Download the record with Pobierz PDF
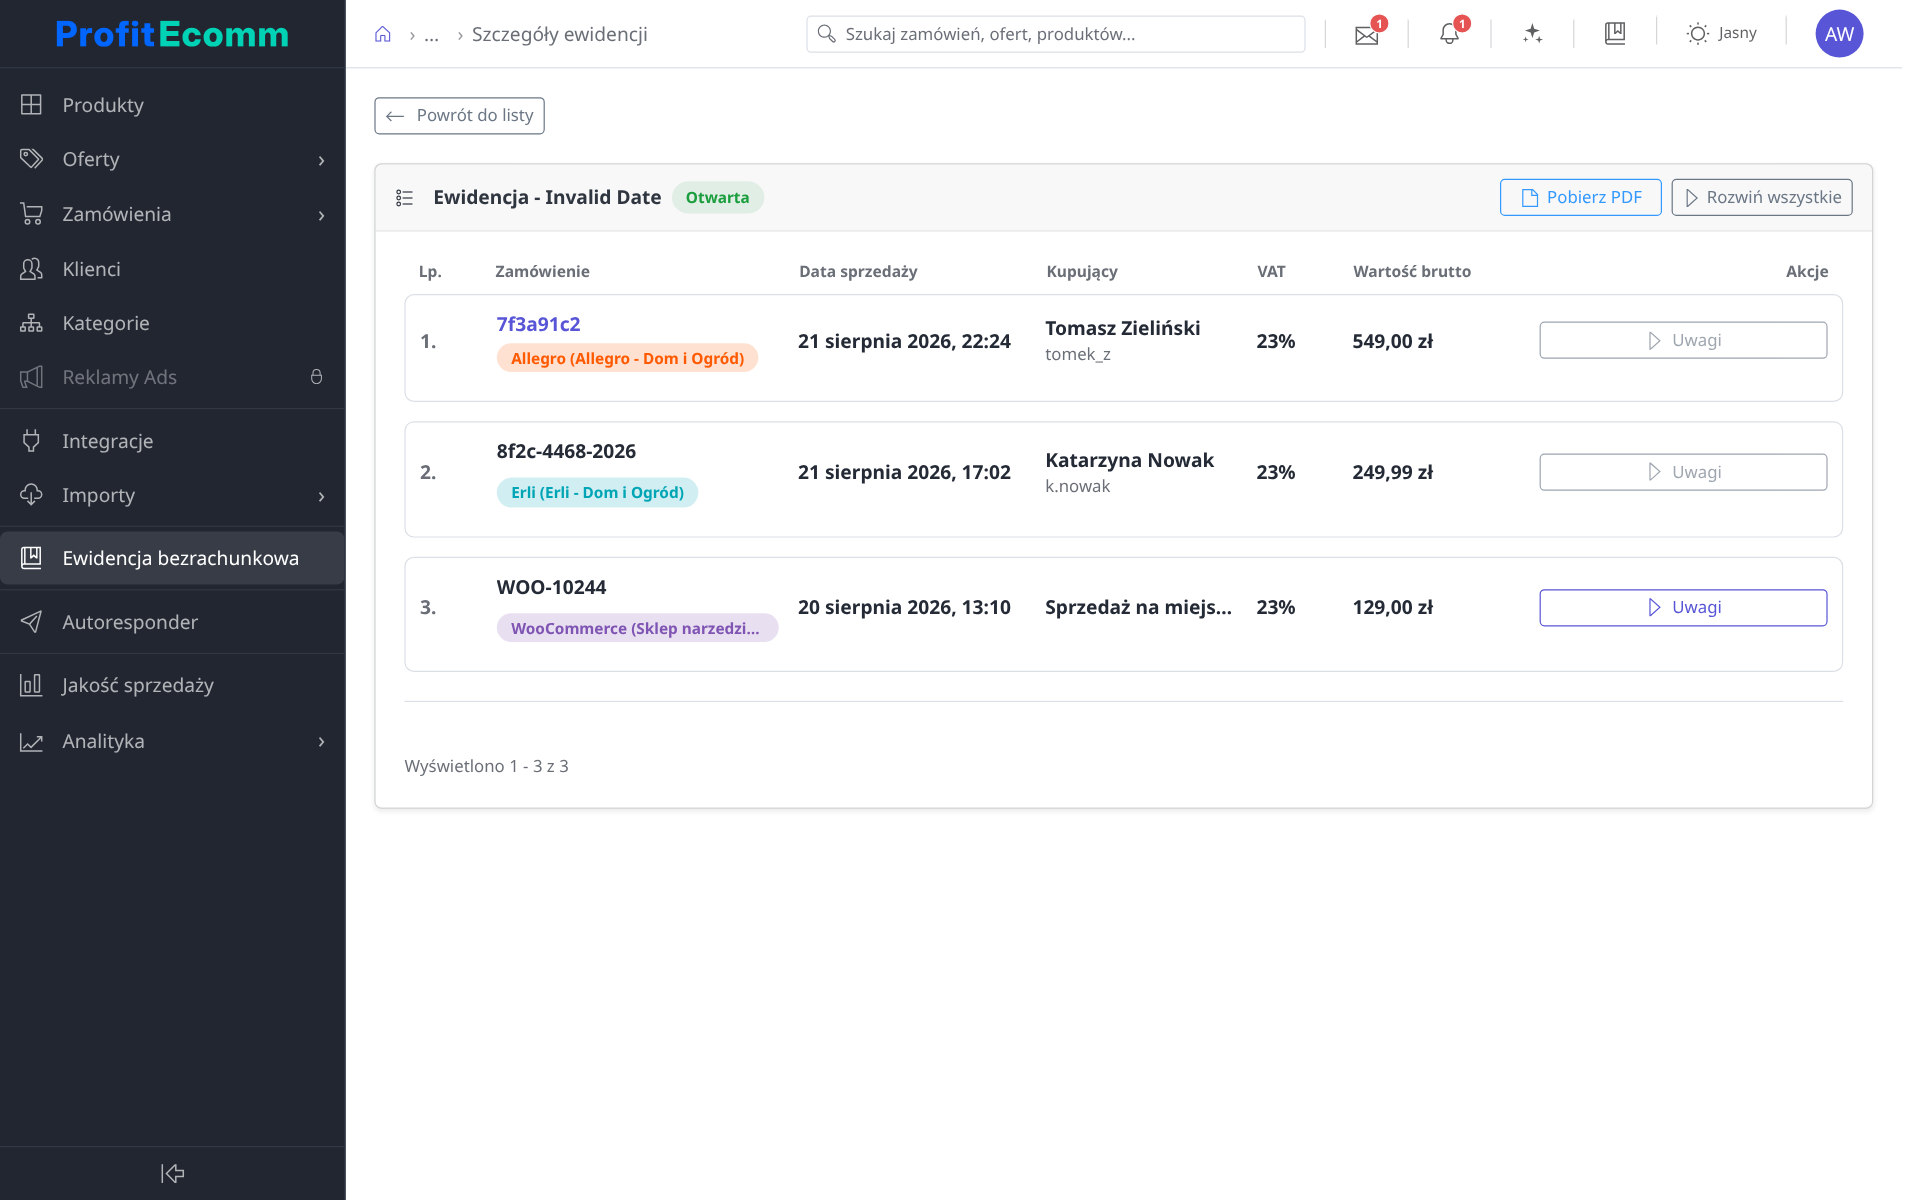Image resolution: width=1920 pixels, height=1200 pixels. pyautogui.click(x=1580, y=197)
